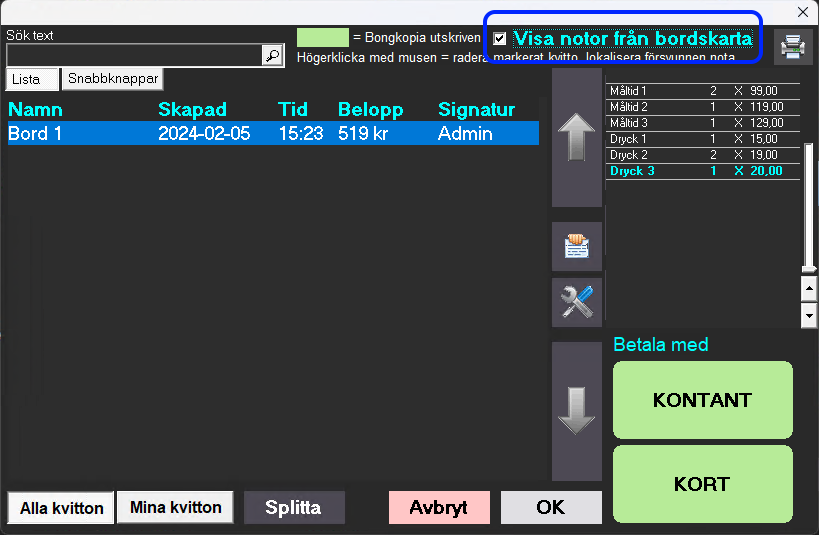The image size is (819, 535).
Task: Switch to the Snabbknappar tab
Action: coord(111,78)
